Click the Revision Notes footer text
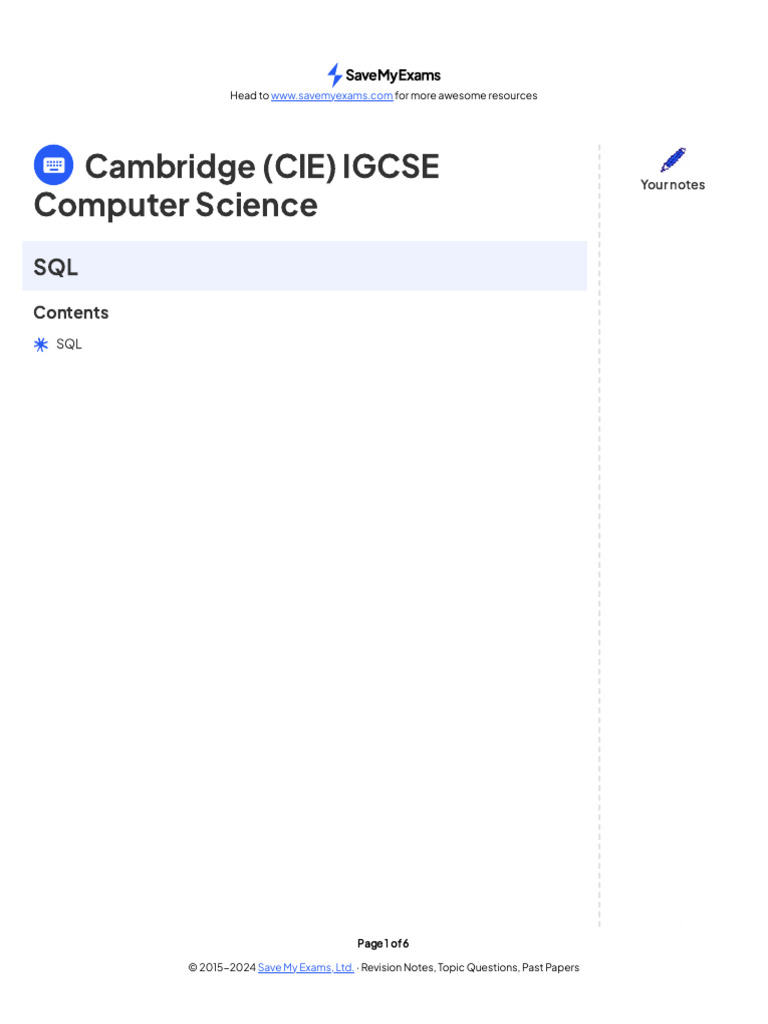Image resolution: width=768 pixels, height=1024 pixels. pos(397,968)
